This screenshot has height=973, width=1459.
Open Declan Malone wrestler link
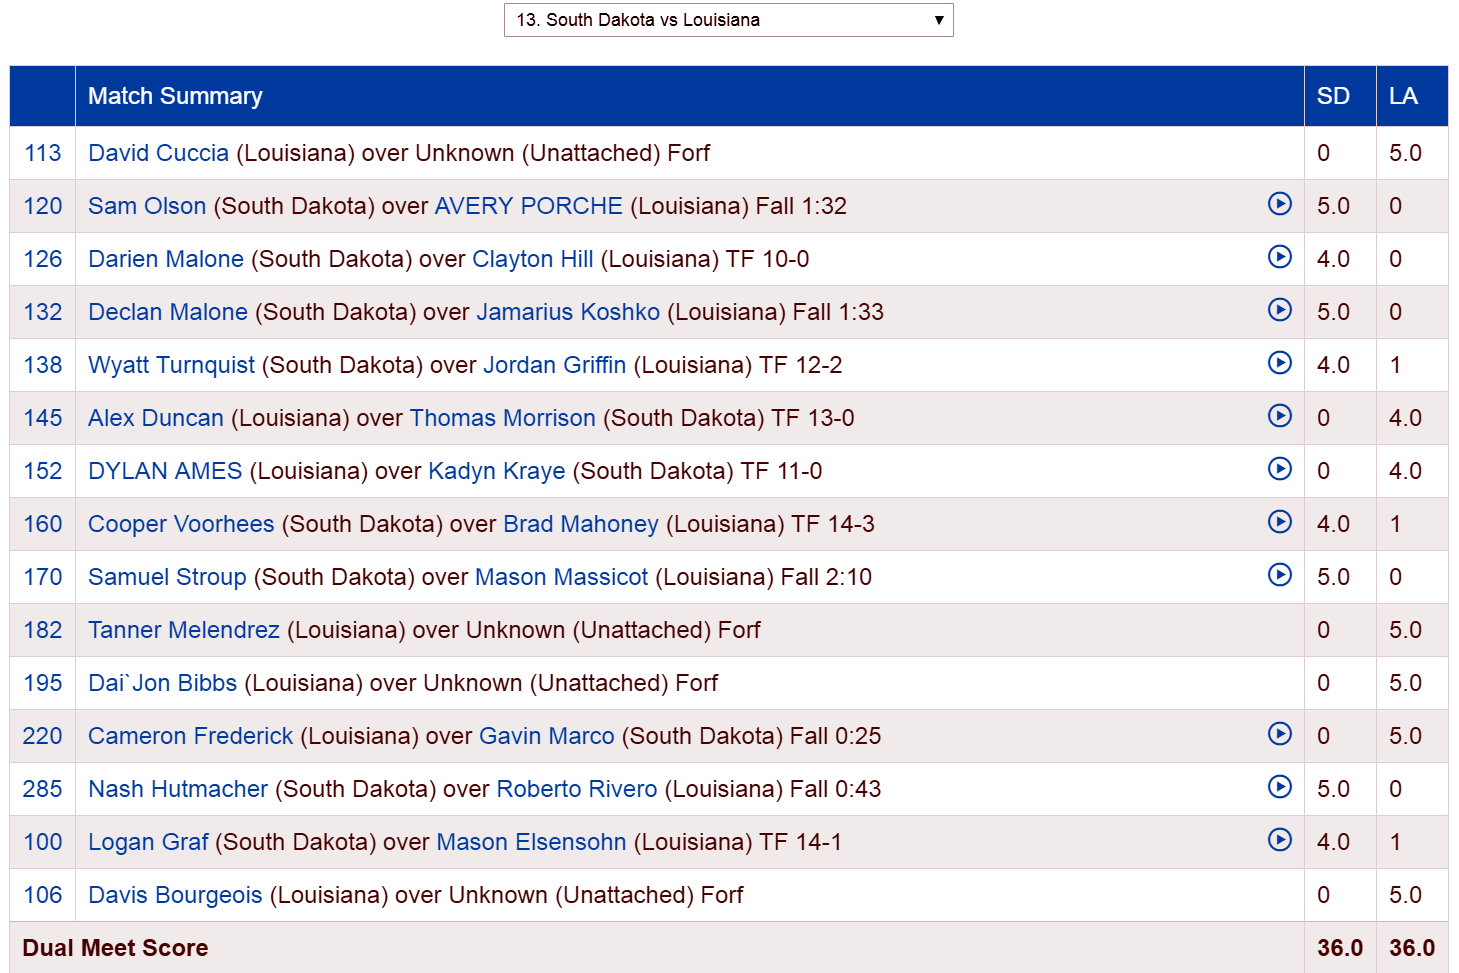[168, 312]
